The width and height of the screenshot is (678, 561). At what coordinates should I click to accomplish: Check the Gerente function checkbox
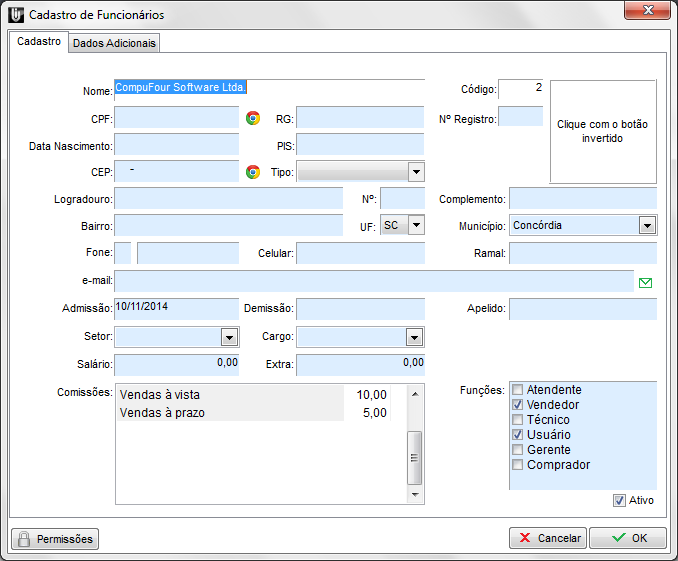[517, 450]
